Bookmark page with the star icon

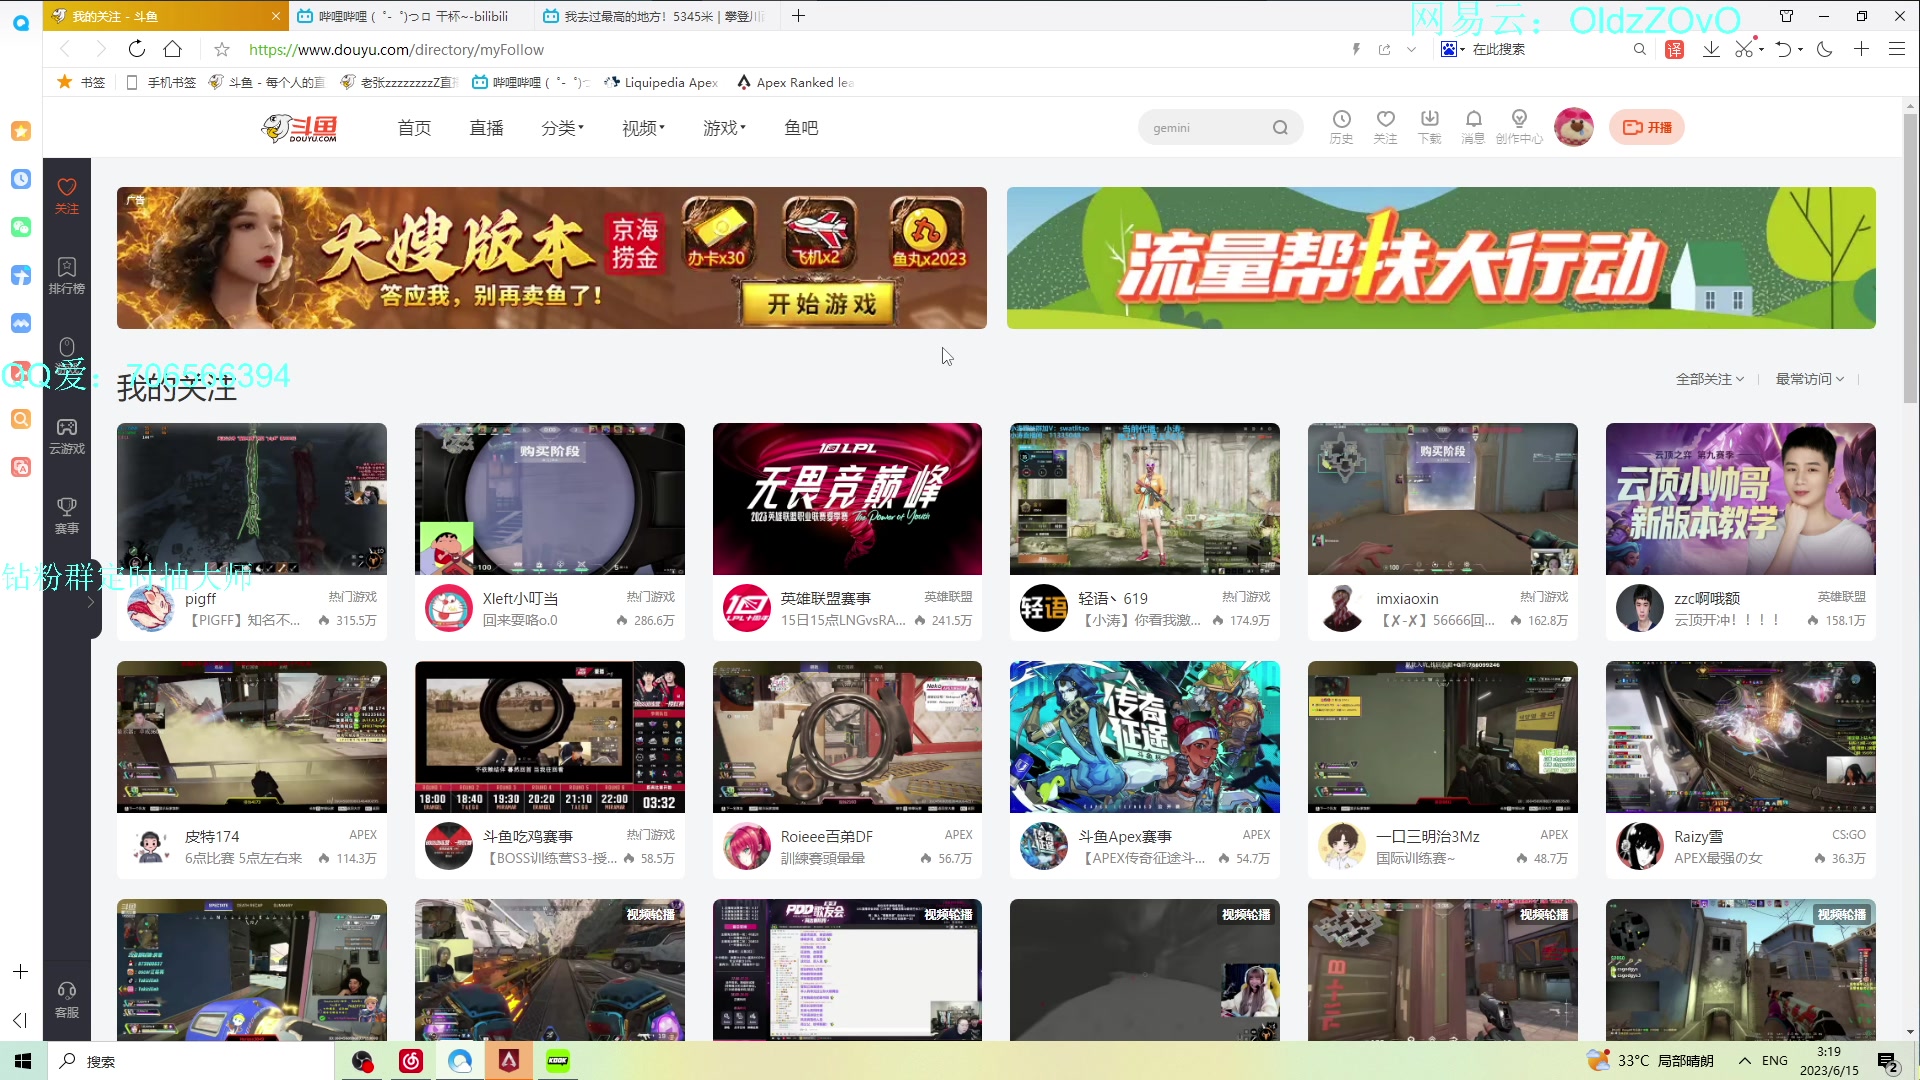[x=222, y=49]
